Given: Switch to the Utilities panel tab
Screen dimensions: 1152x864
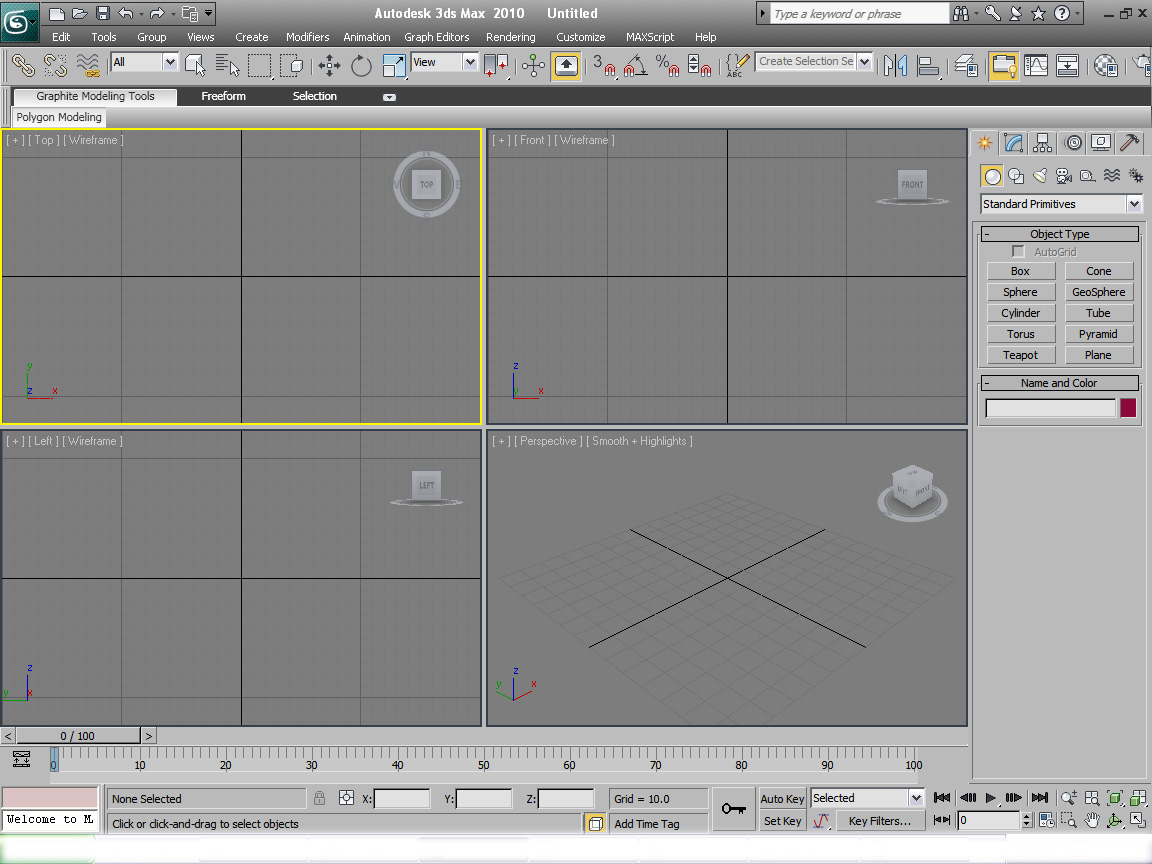Looking at the screenshot, I should tap(1129, 143).
